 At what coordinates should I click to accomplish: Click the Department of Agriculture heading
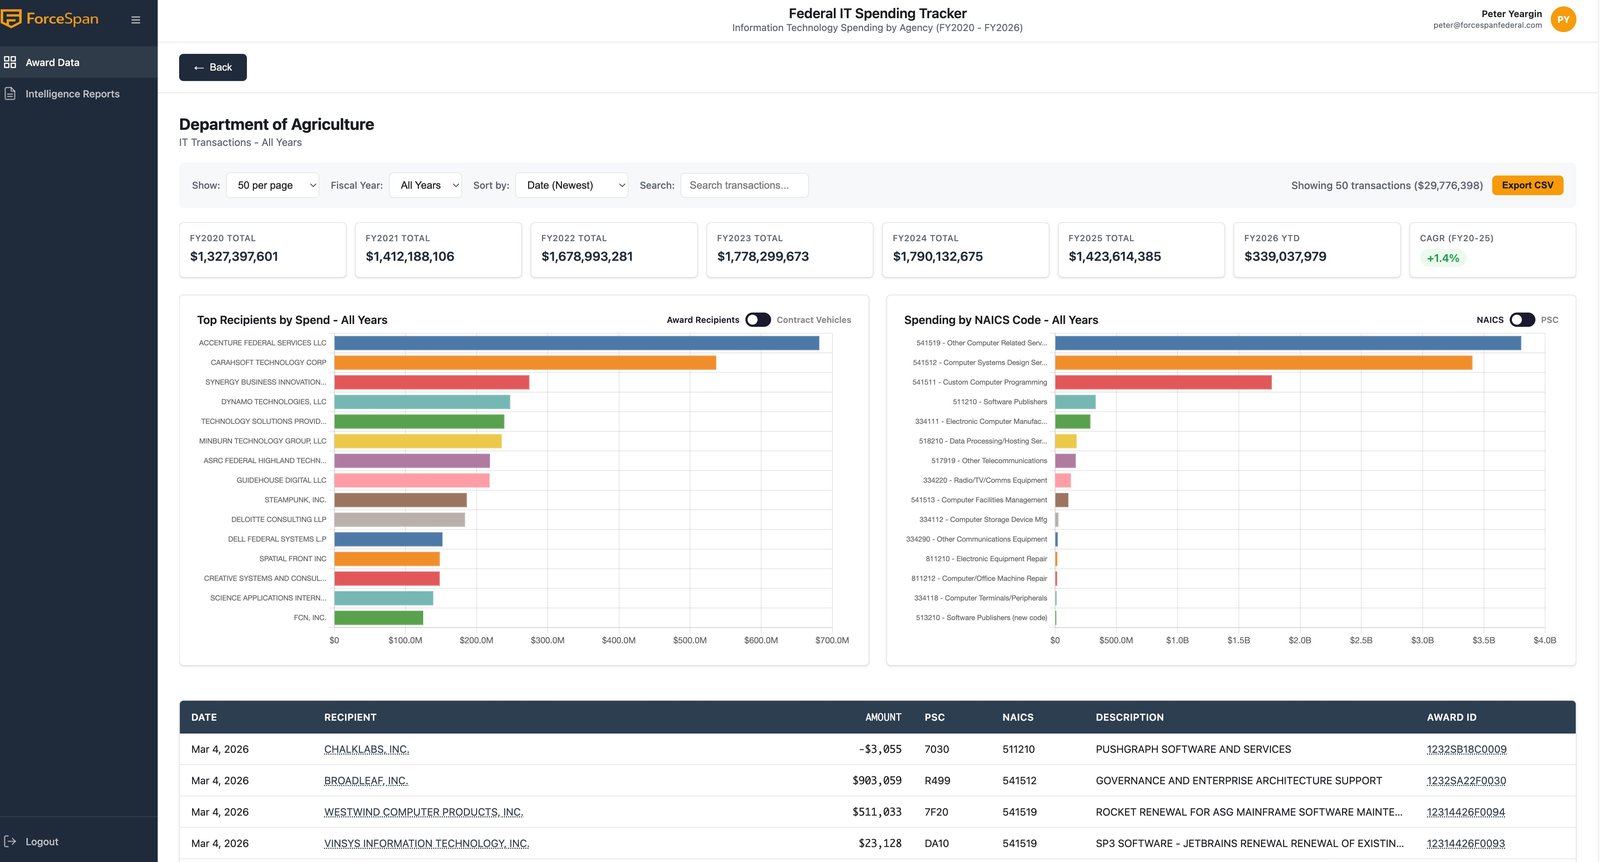(277, 124)
